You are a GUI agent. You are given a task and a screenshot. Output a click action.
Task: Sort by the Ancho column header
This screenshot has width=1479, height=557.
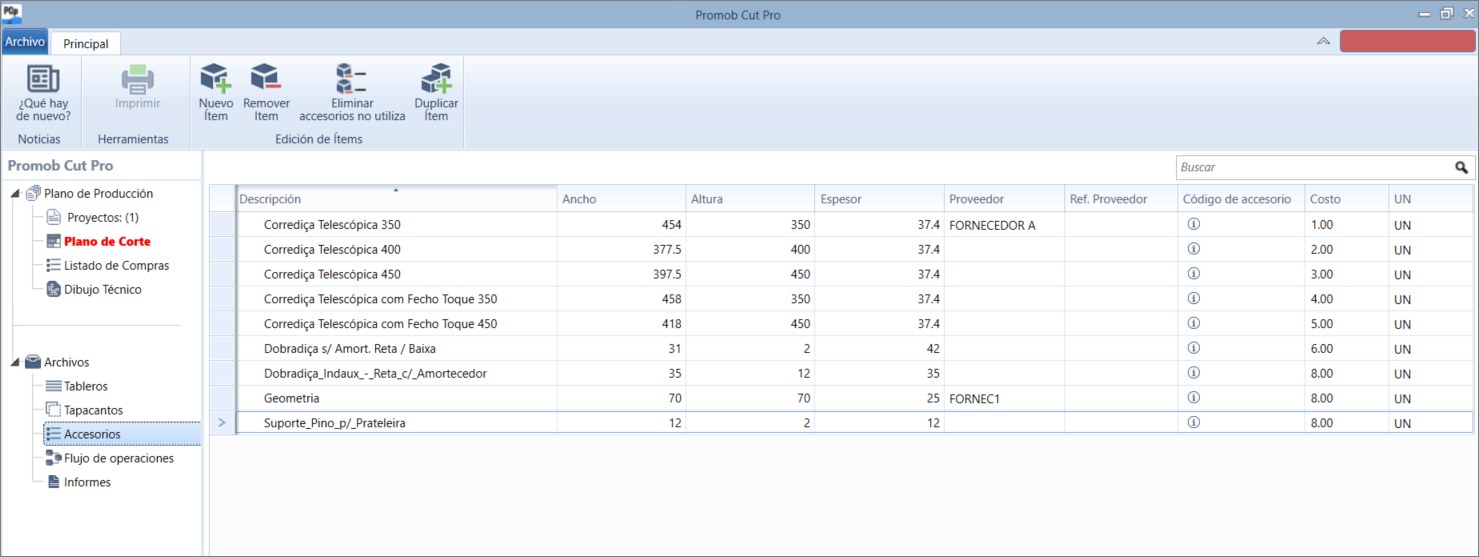[x=622, y=199]
